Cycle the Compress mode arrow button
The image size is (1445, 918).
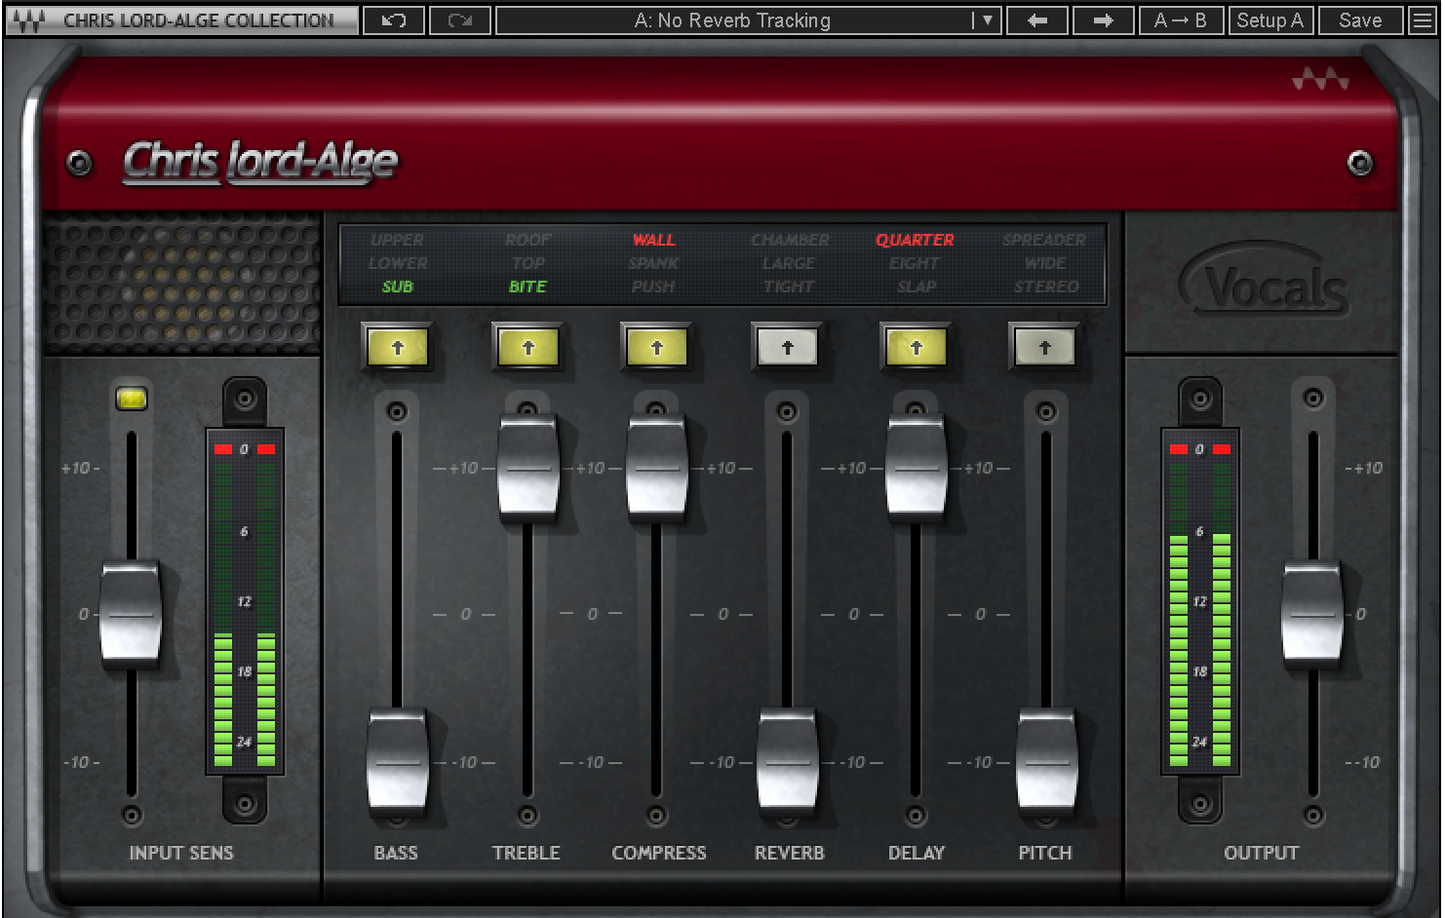tap(657, 348)
